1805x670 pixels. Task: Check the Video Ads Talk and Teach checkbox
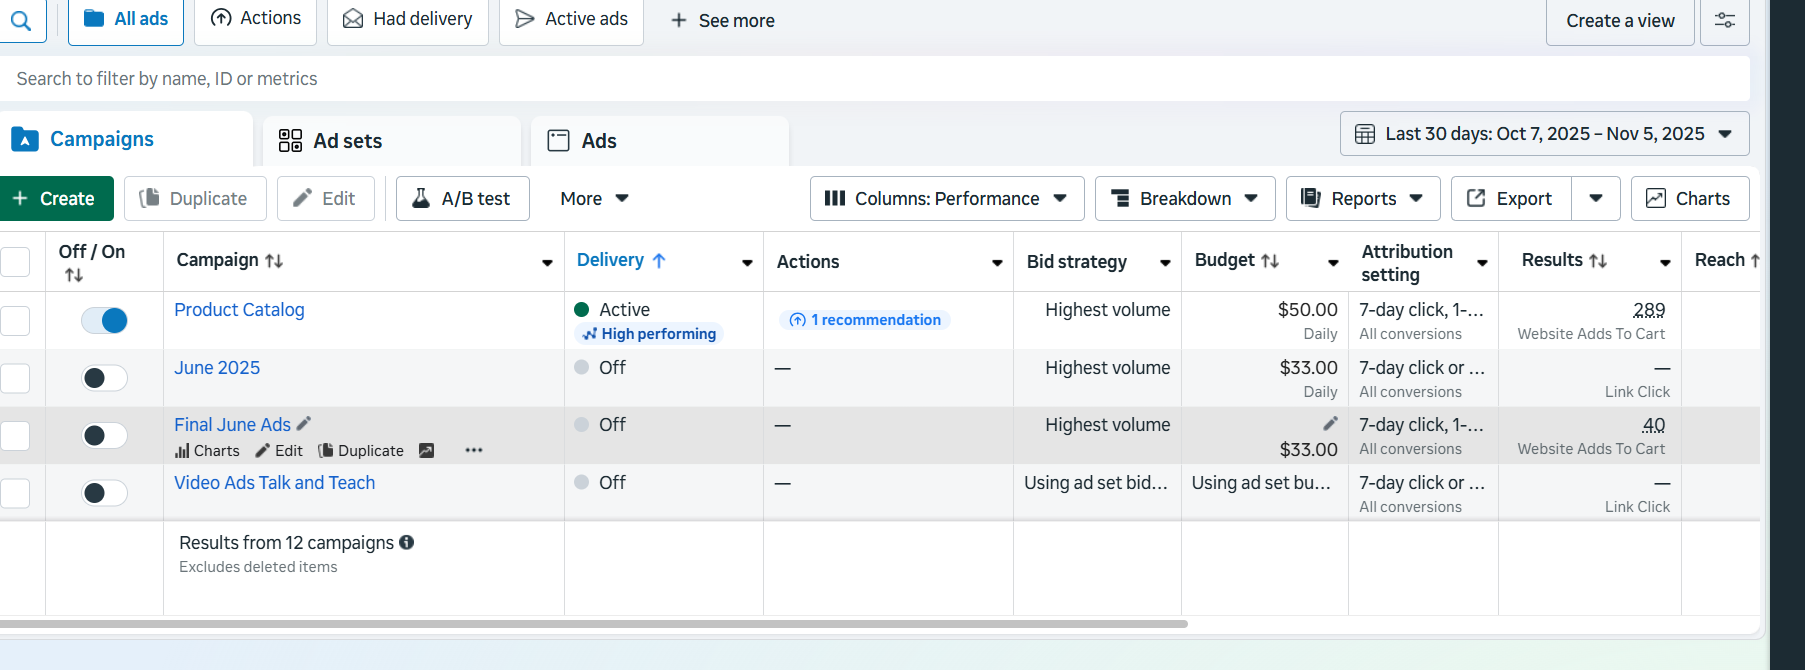pos(15,493)
